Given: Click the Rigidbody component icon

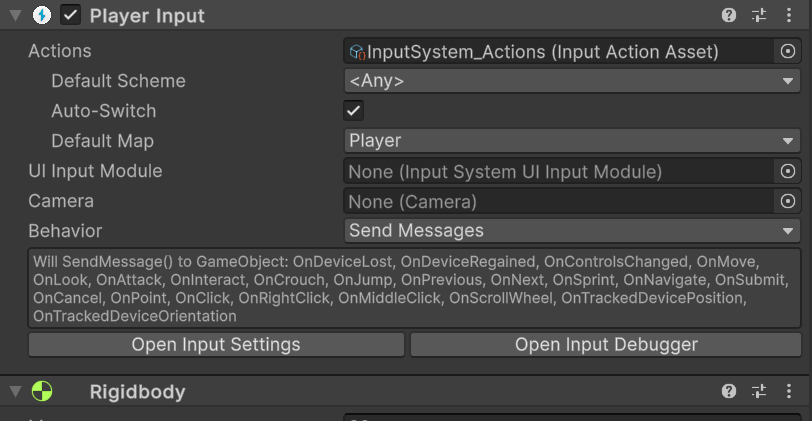Looking at the screenshot, I should (x=42, y=391).
